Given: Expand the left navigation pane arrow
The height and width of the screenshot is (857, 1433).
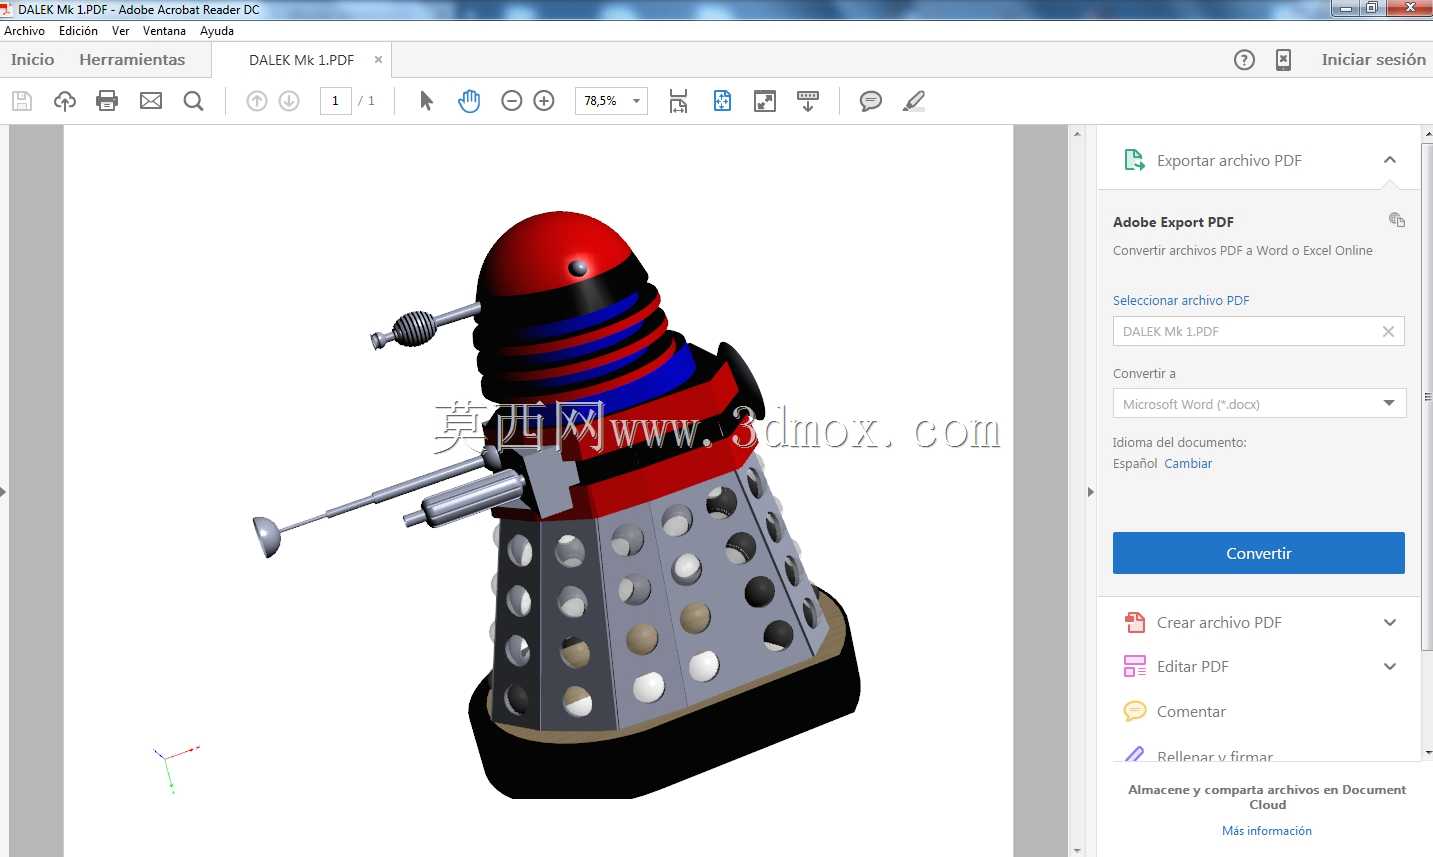Looking at the screenshot, I should click(3, 491).
